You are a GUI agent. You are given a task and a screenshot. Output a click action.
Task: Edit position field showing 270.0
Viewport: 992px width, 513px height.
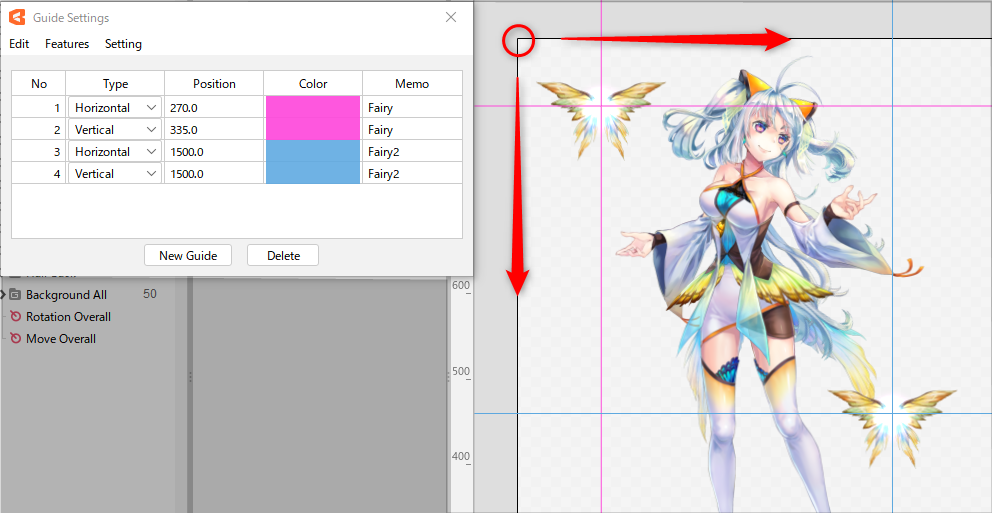[214, 108]
